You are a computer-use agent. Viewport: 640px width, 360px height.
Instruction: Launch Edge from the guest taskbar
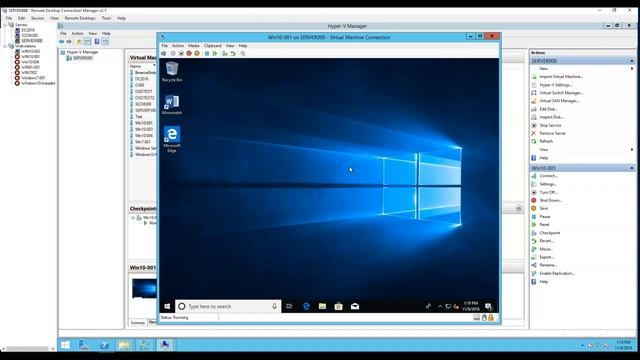306,306
